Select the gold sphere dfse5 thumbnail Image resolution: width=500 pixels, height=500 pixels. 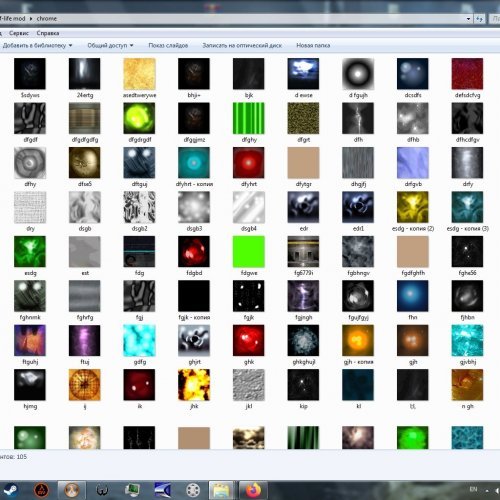tap(85, 163)
